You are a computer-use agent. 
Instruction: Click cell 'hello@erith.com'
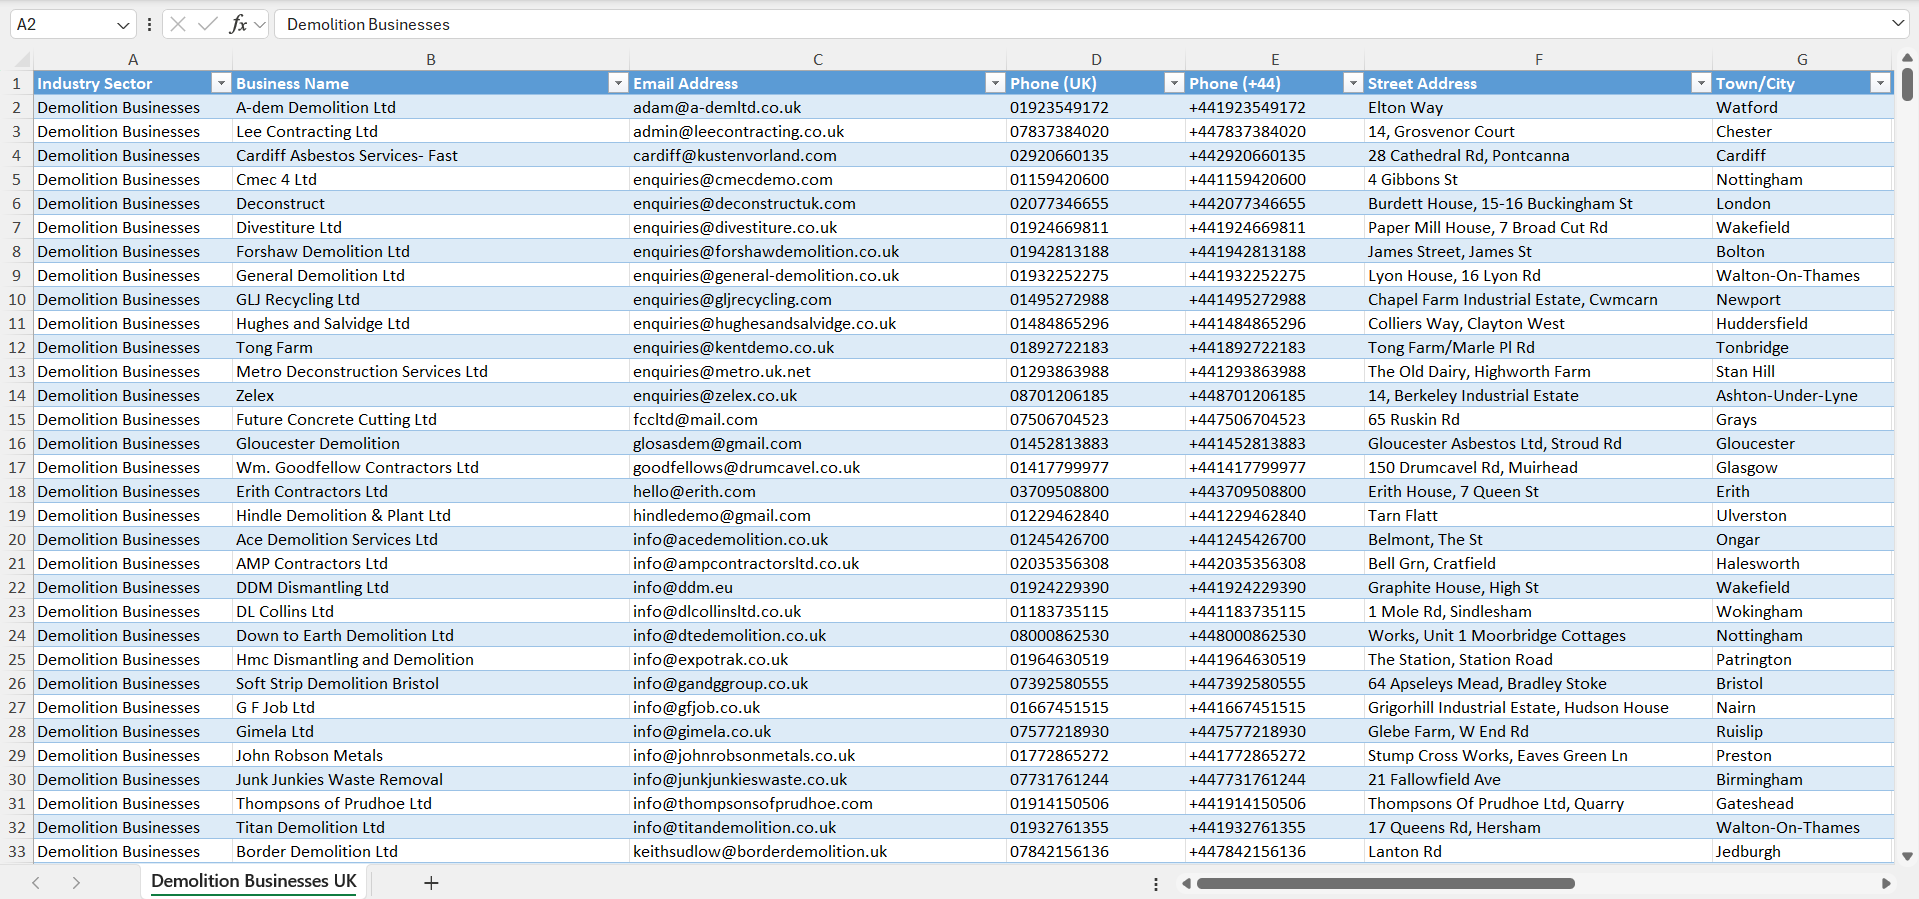tap(818, 491)
